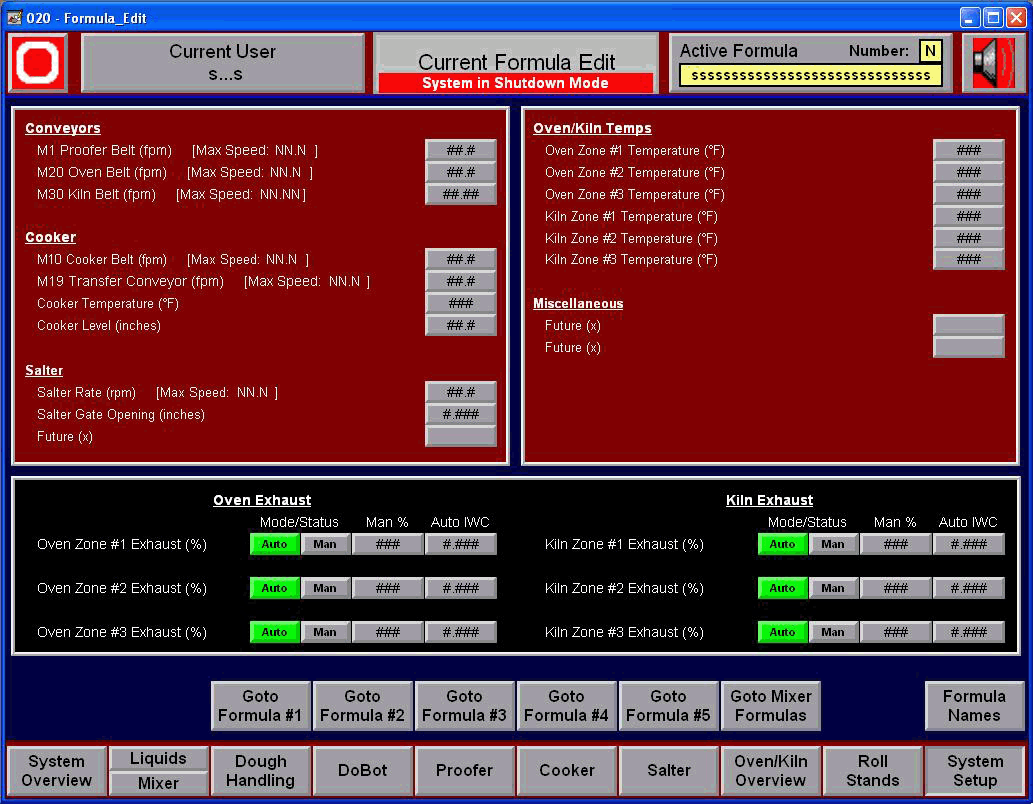The height and width of the screenshot is (804, 1033).
Task: Edit Cooker Temperature value field
Action: pos(461,304)
